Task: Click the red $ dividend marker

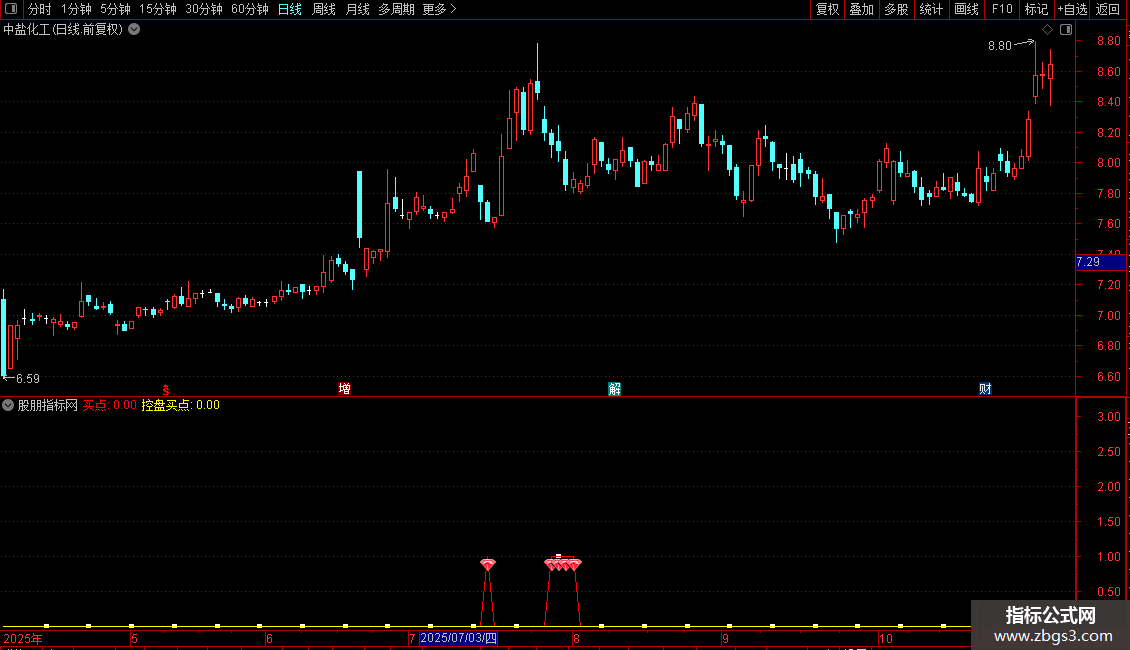Action: (x=166, y=390)
